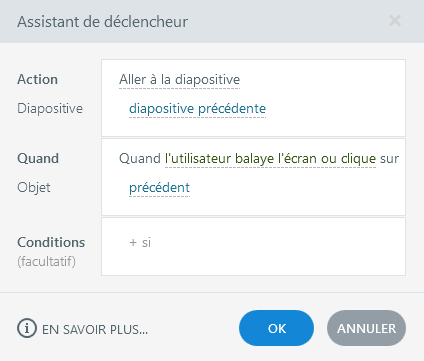The width and height of the screenshot is (424, 361).
Task: Click the 'Objet' field label
Action: coord(34,188)
